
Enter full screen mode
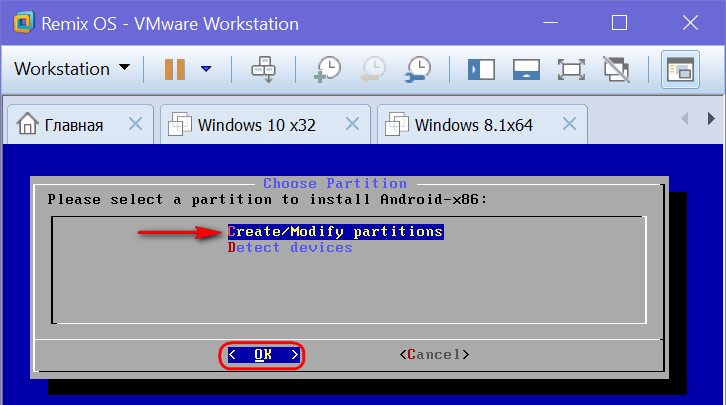tap(571, 70)
